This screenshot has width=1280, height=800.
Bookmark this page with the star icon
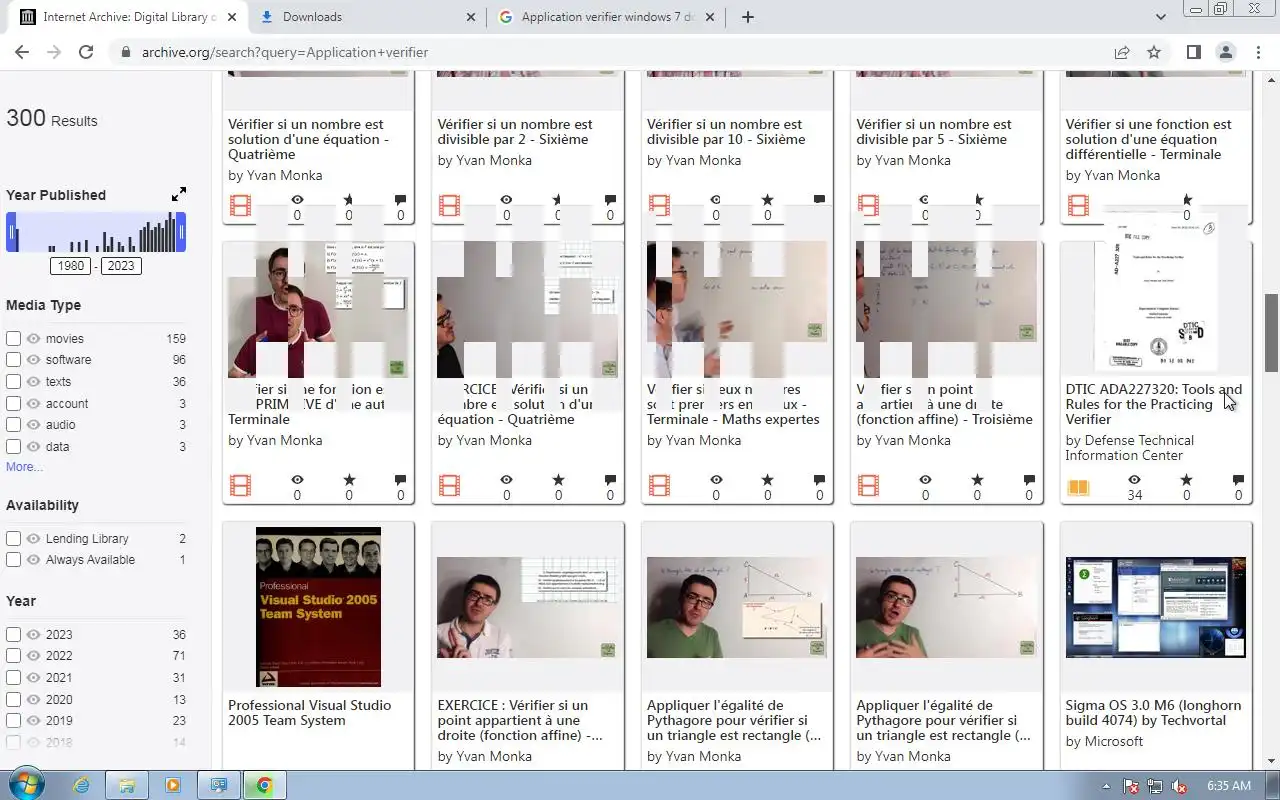1154,52
